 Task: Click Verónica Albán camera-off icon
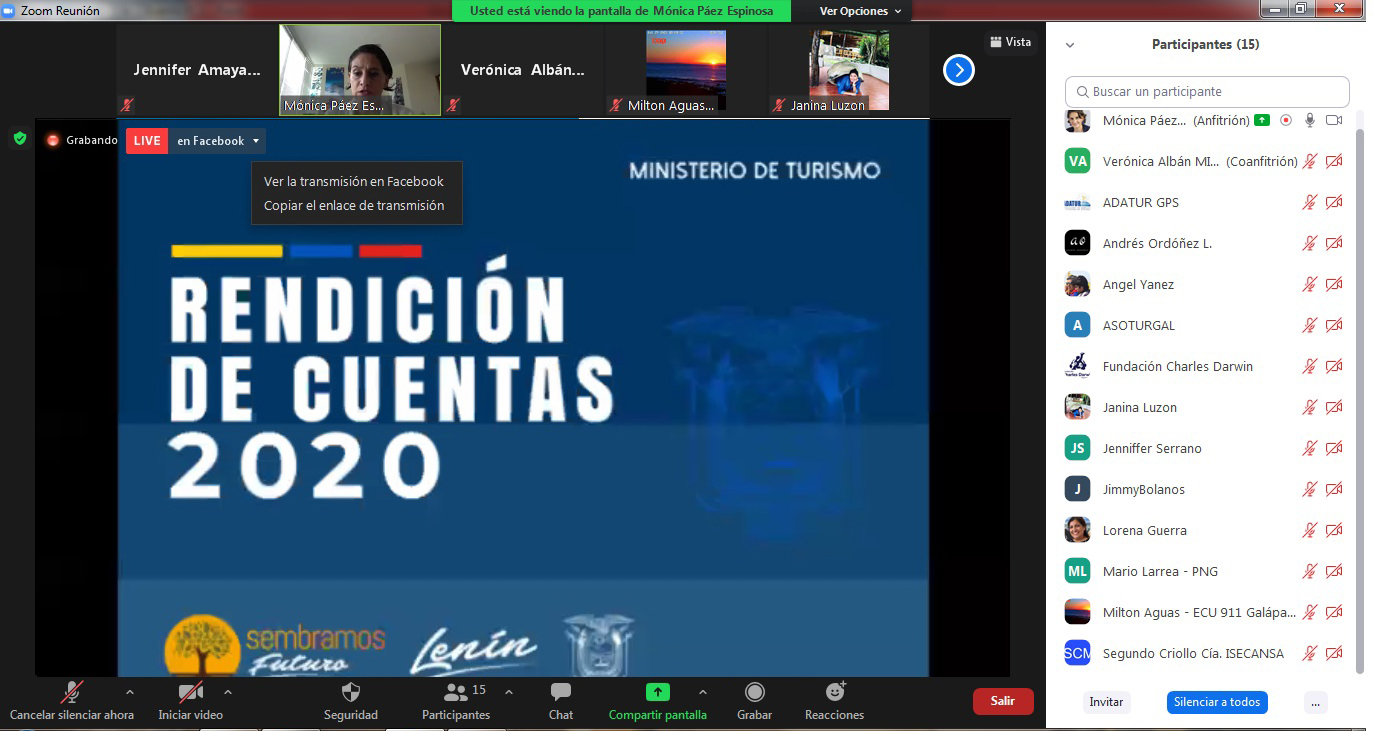pyautogui.click(x=1334, y=161)
